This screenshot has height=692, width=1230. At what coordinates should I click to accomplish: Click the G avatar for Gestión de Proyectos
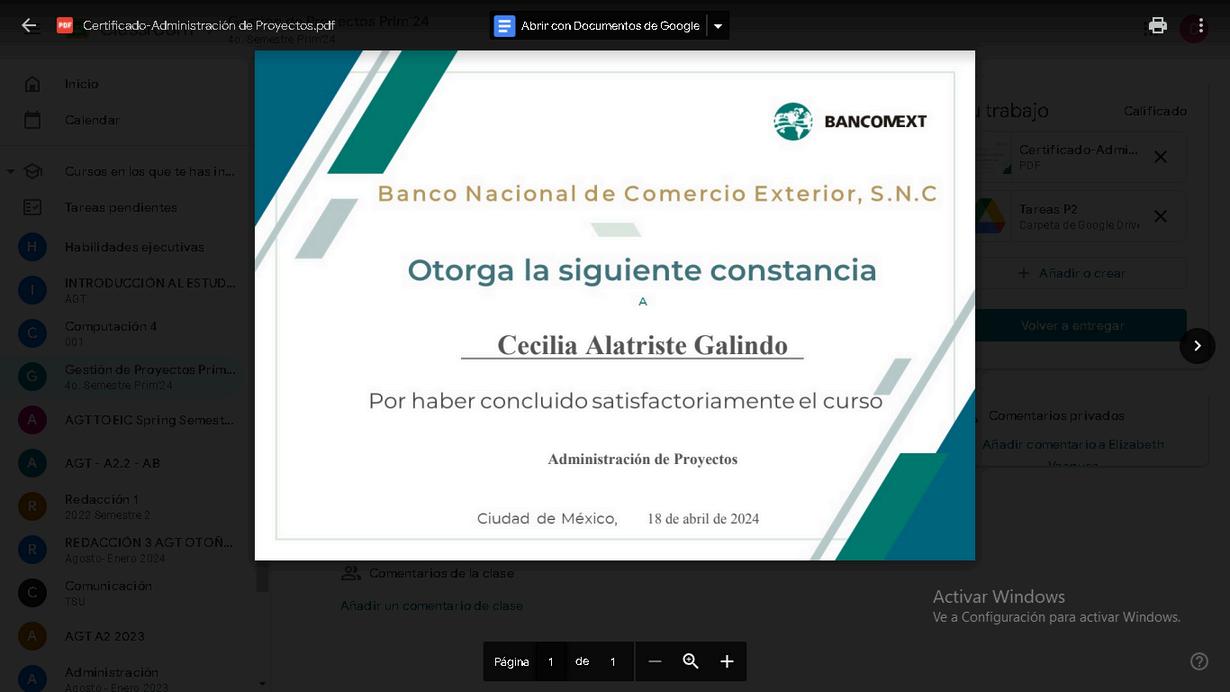coord(32,376)
